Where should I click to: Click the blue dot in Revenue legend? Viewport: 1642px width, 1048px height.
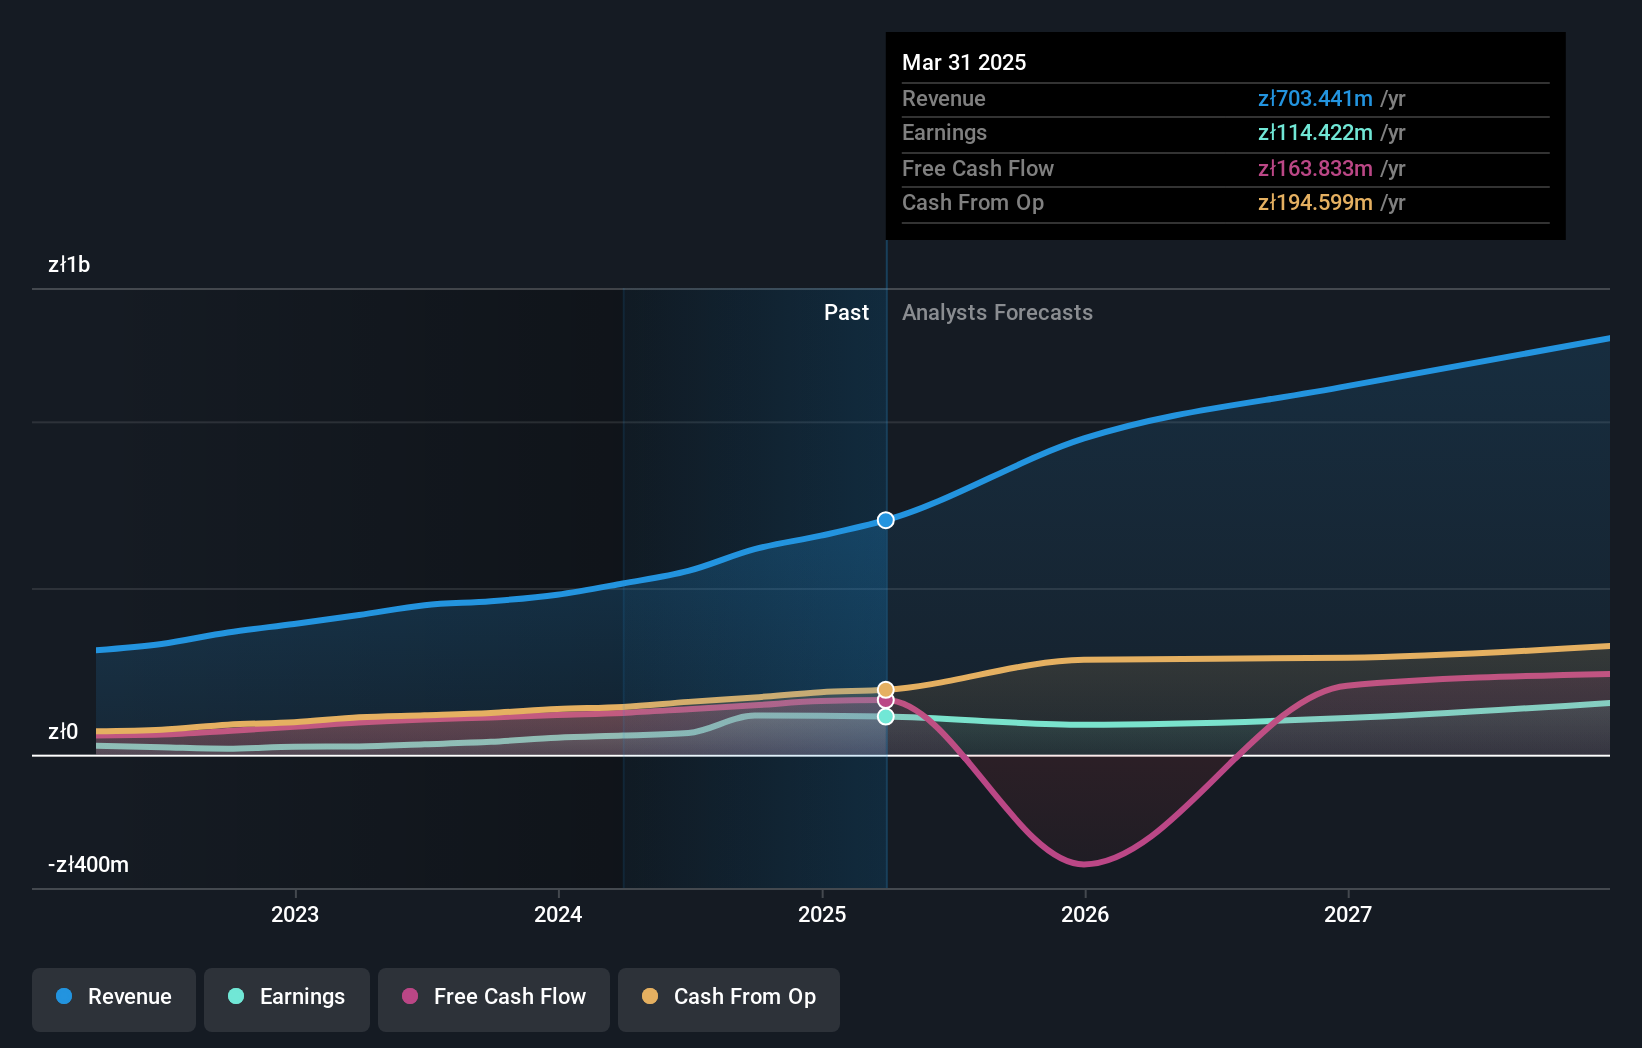pos(64,996)
